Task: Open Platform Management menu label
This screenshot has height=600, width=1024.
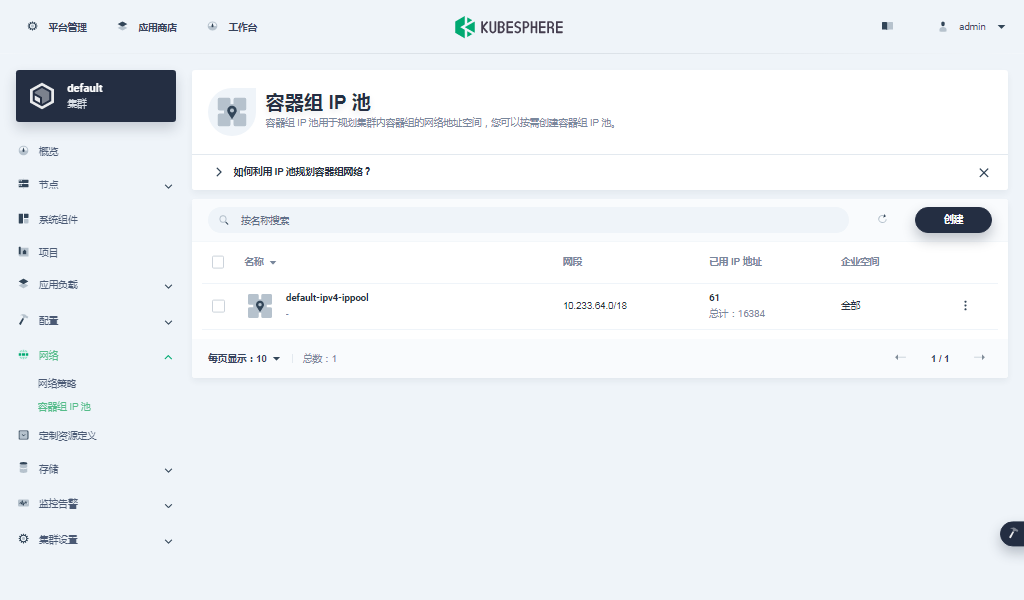Action: [67, 27]
